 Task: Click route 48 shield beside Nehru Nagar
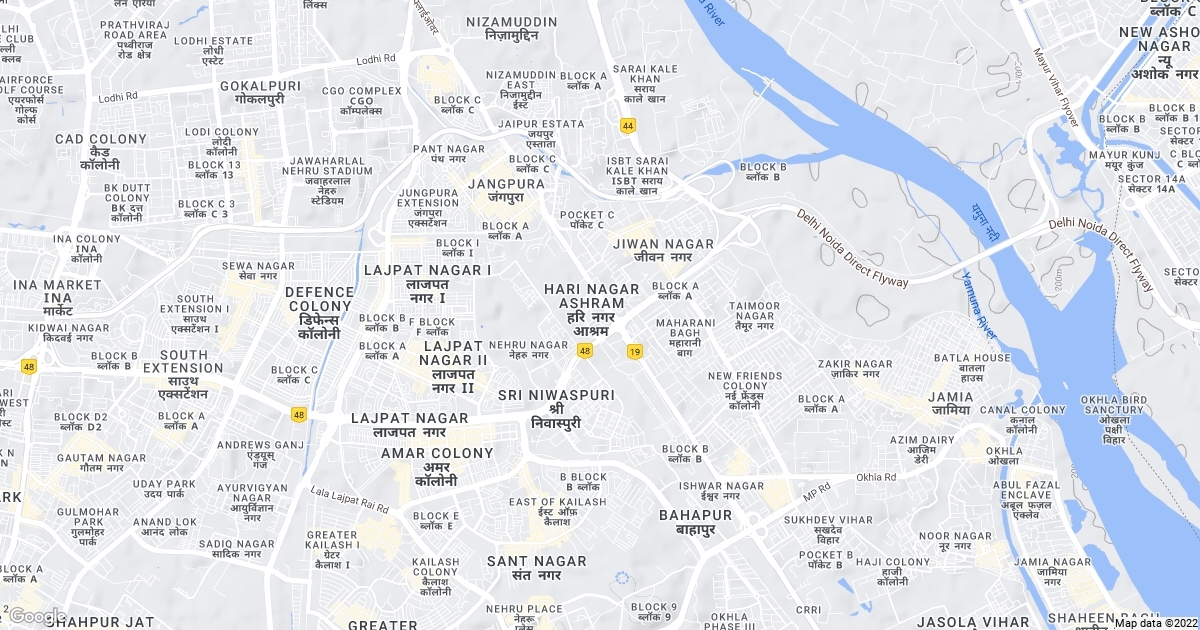click(x=585, y=350)
